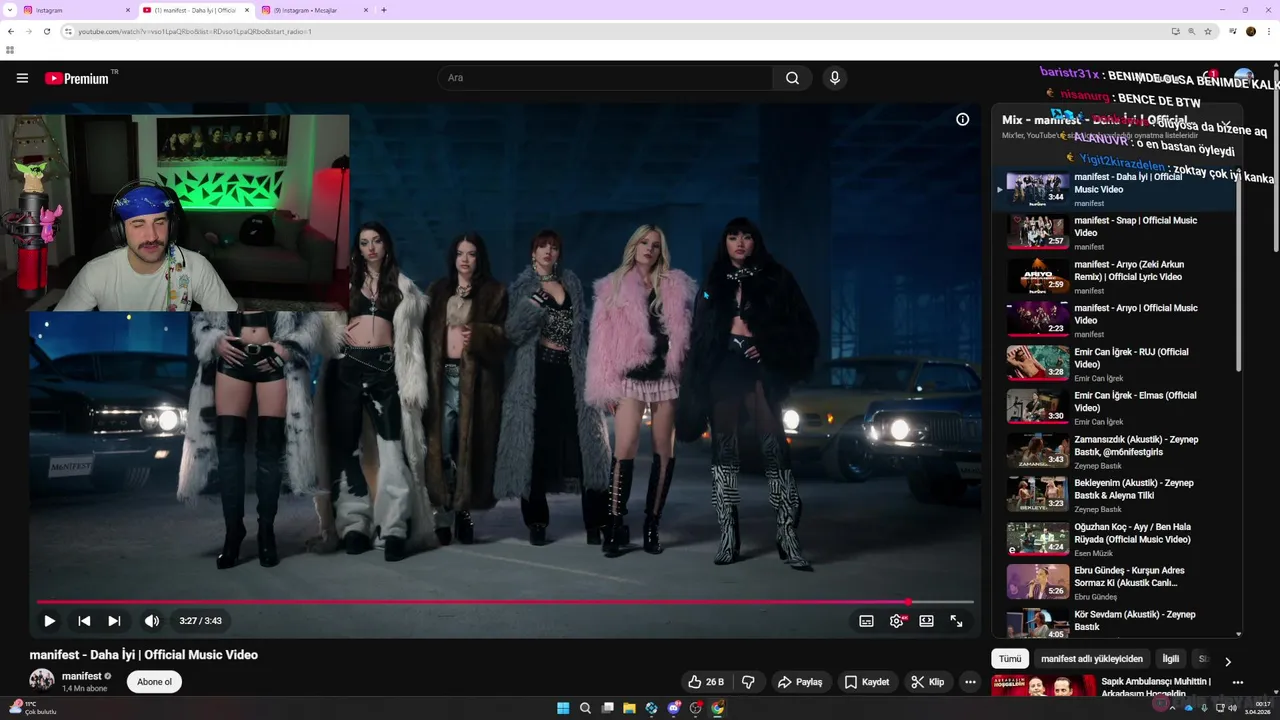Select the İlgili filter chip

tap(1170, 659)
